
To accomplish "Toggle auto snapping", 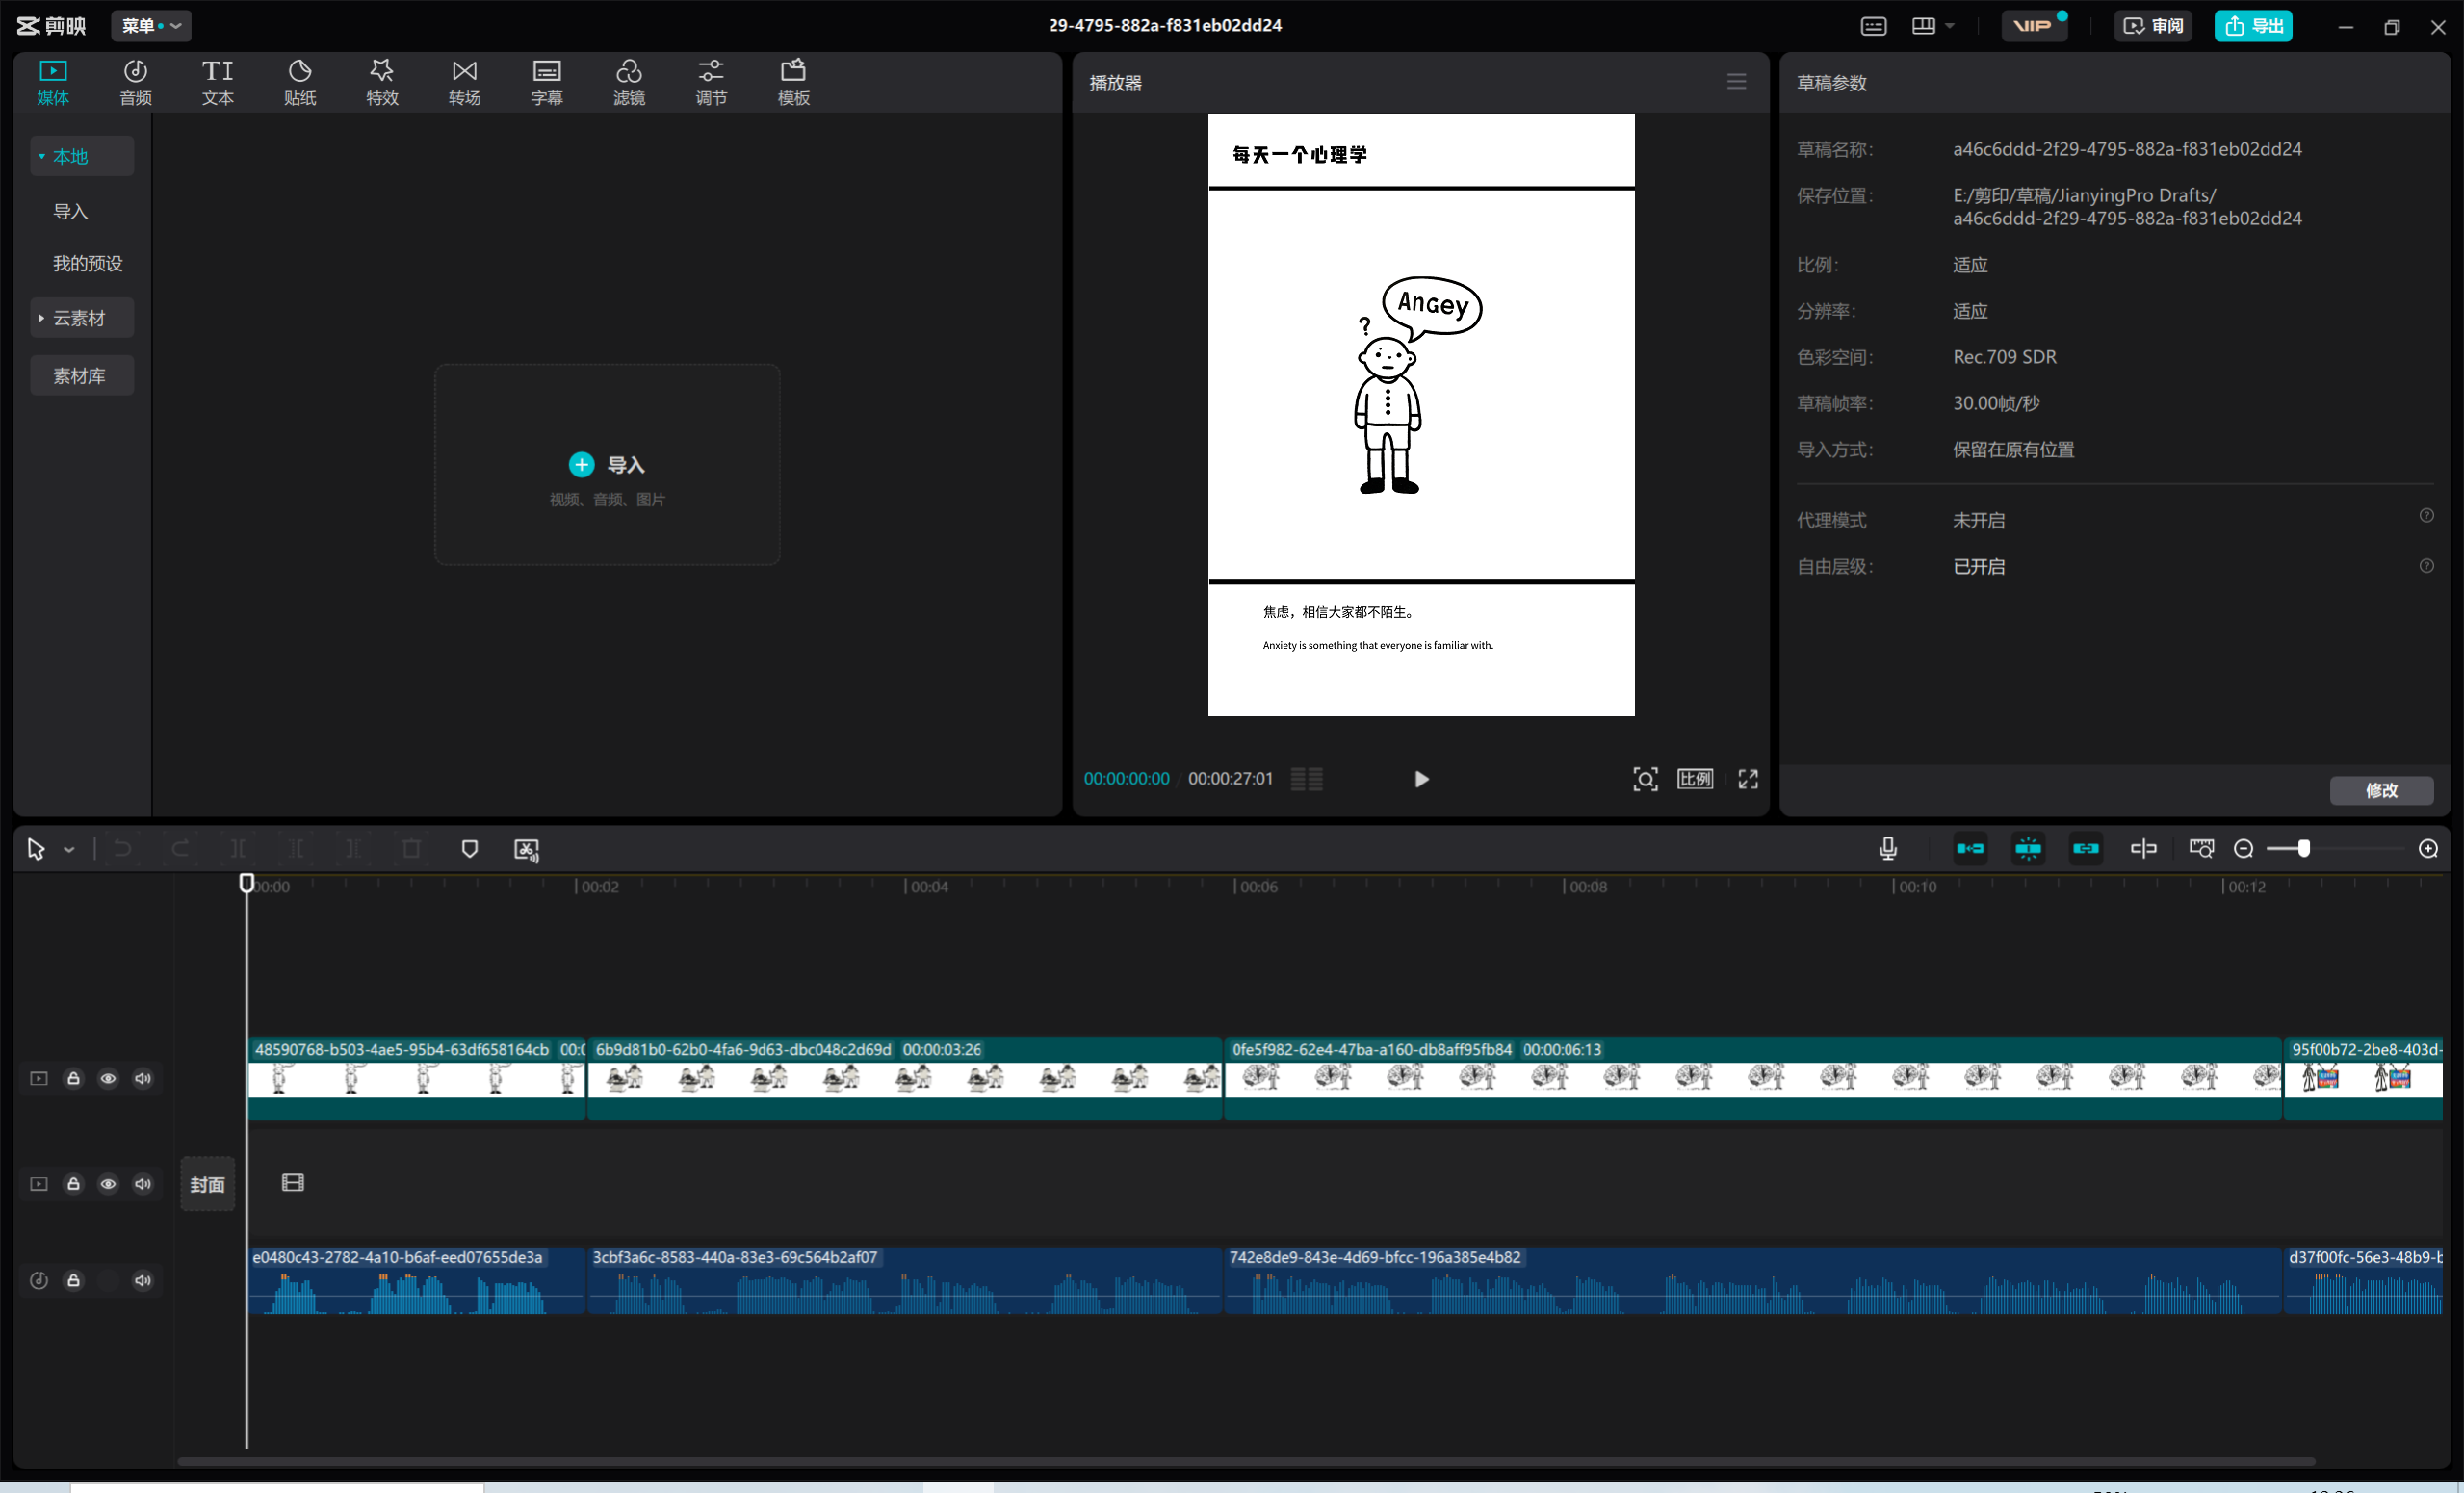I will [x=2028, y=849].
